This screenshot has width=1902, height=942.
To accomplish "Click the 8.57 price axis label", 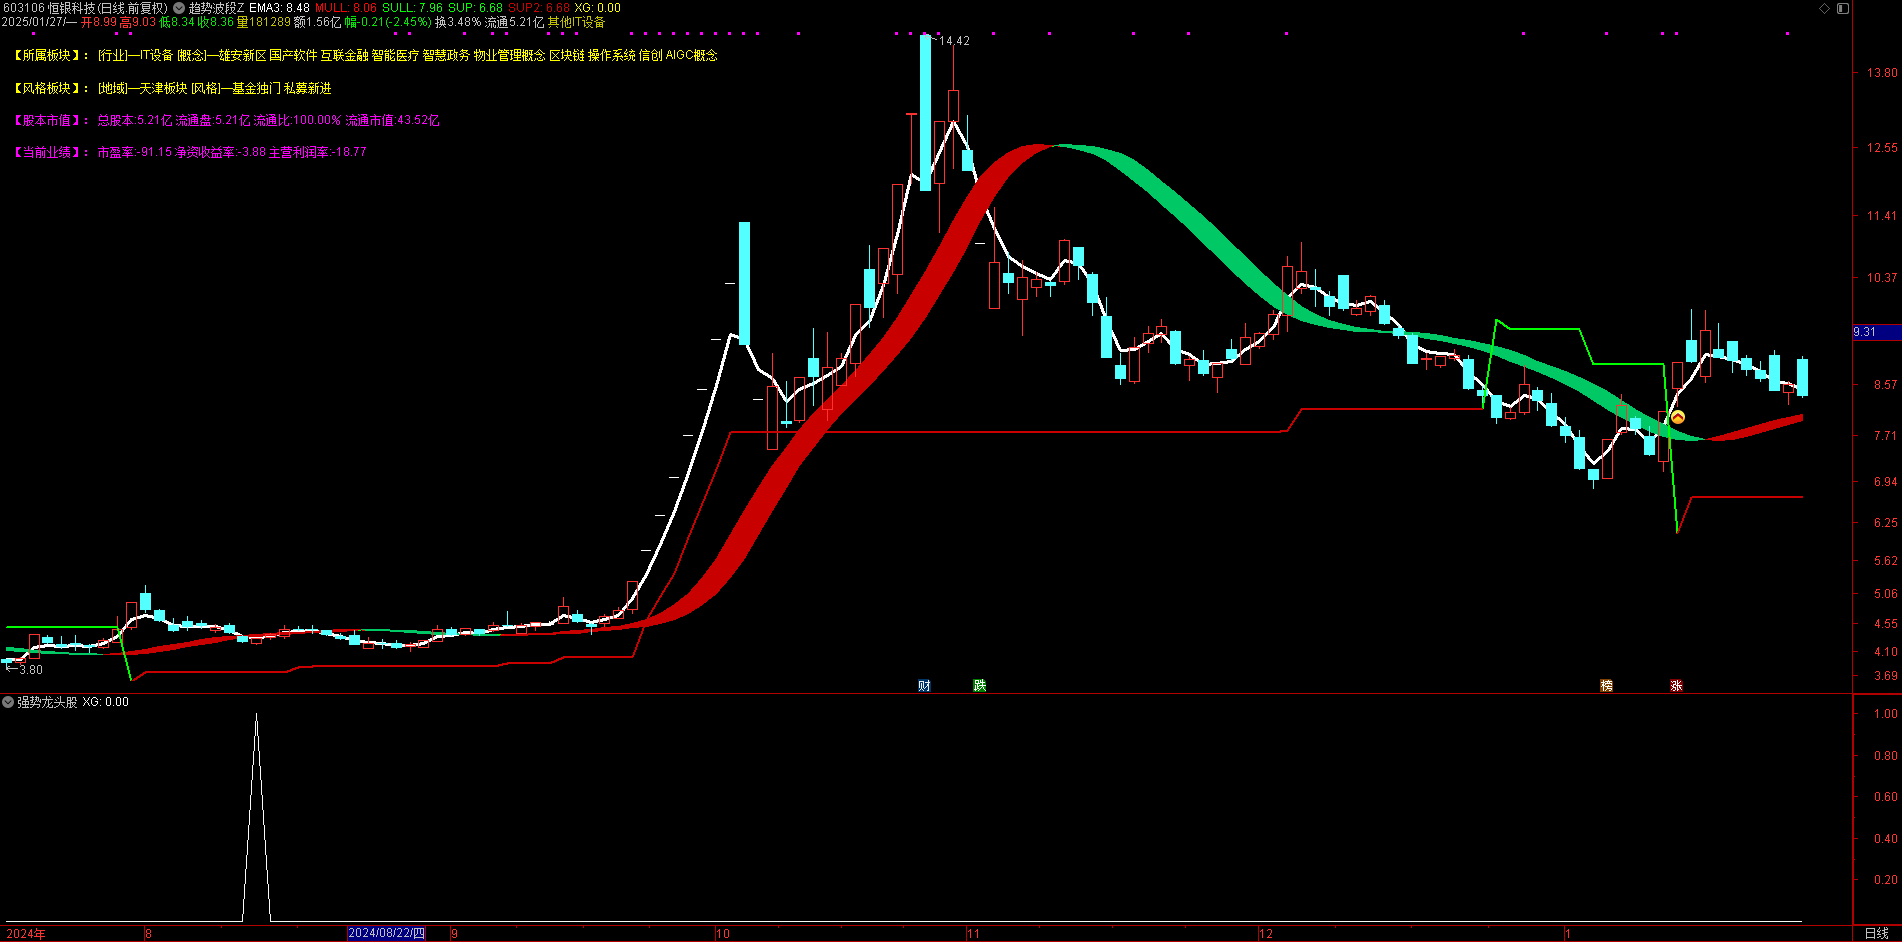I will (1885, 385).
